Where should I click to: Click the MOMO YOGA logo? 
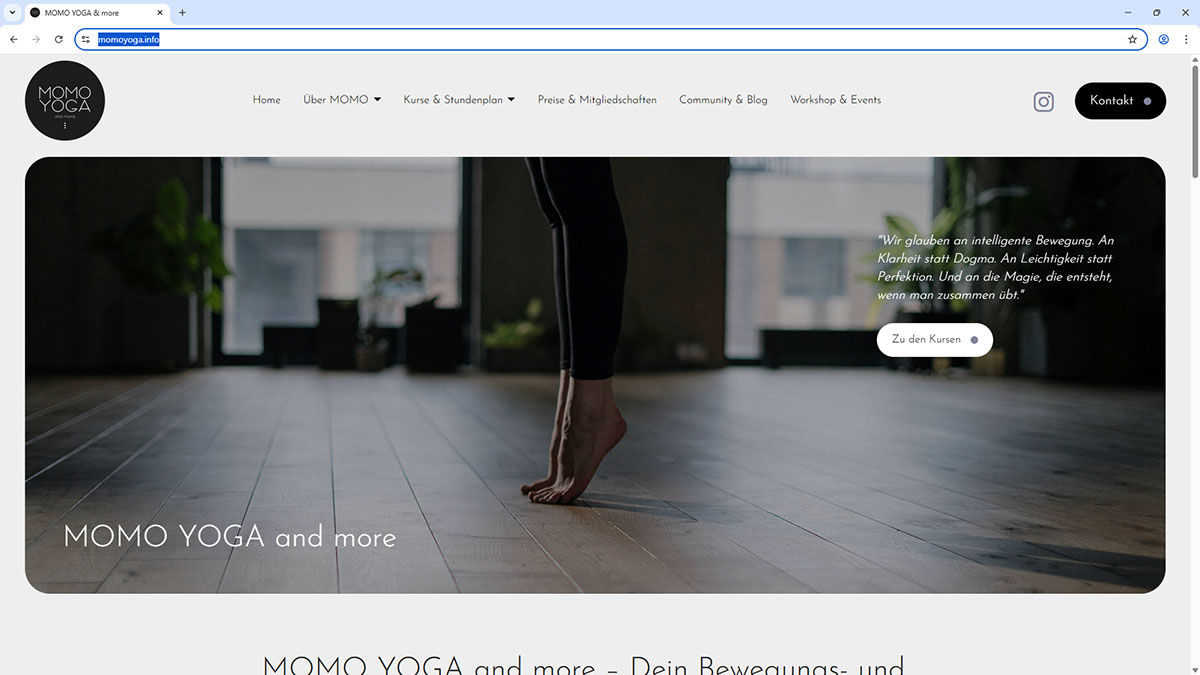tap(64, 100)
